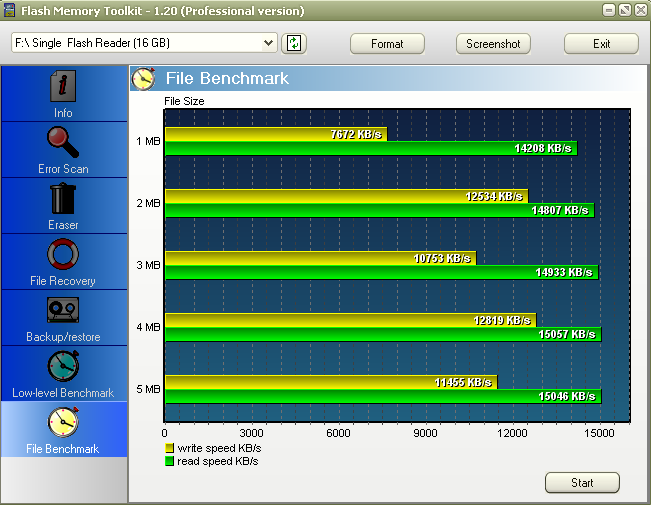This screenshot has width=651, height=505.
Task: Open the Eraser trash can tool
Action: pos(63,199)
